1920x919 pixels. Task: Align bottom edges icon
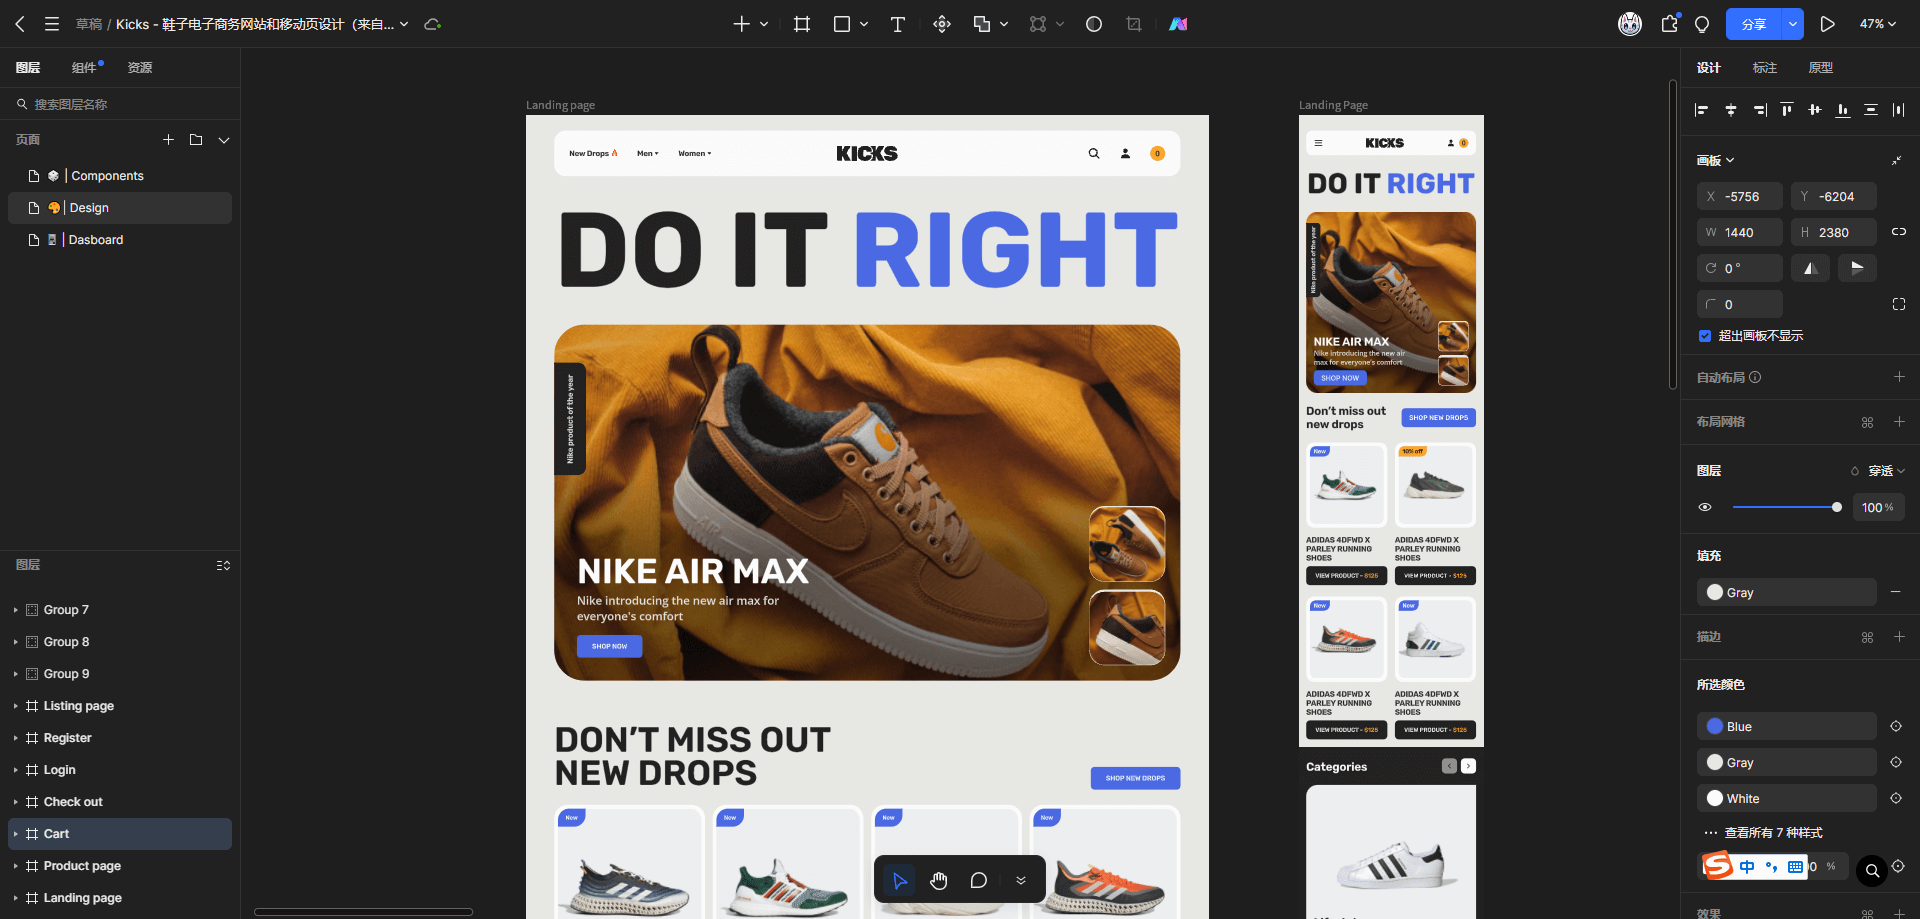[1843, 110]
